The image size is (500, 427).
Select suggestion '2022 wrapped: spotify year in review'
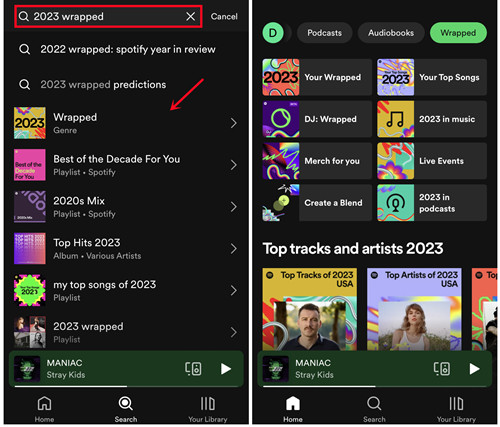point(126,49)
